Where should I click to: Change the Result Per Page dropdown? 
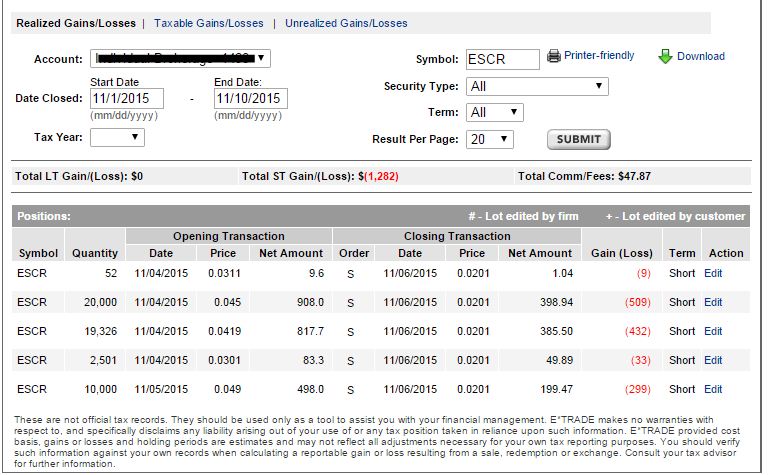(x=489, y=140)
